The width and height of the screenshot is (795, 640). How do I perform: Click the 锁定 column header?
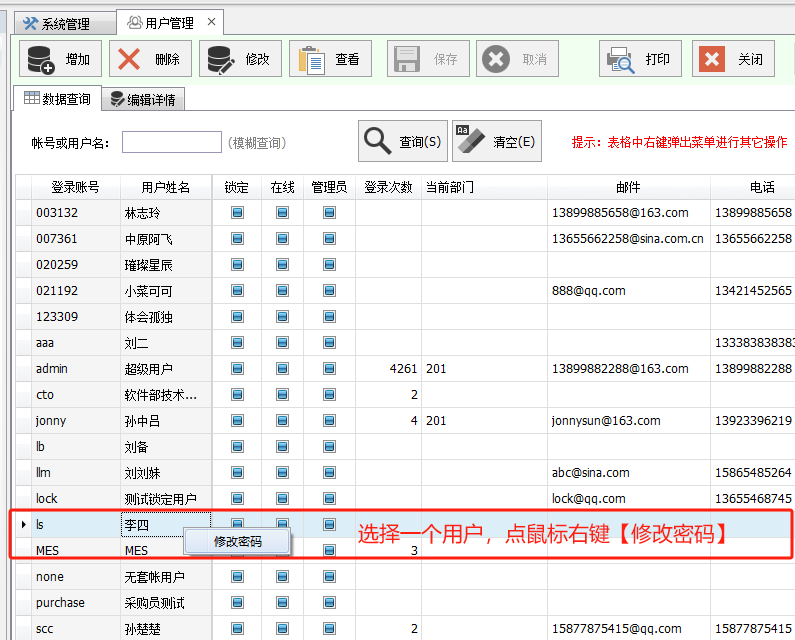click(x=237, y=187)
